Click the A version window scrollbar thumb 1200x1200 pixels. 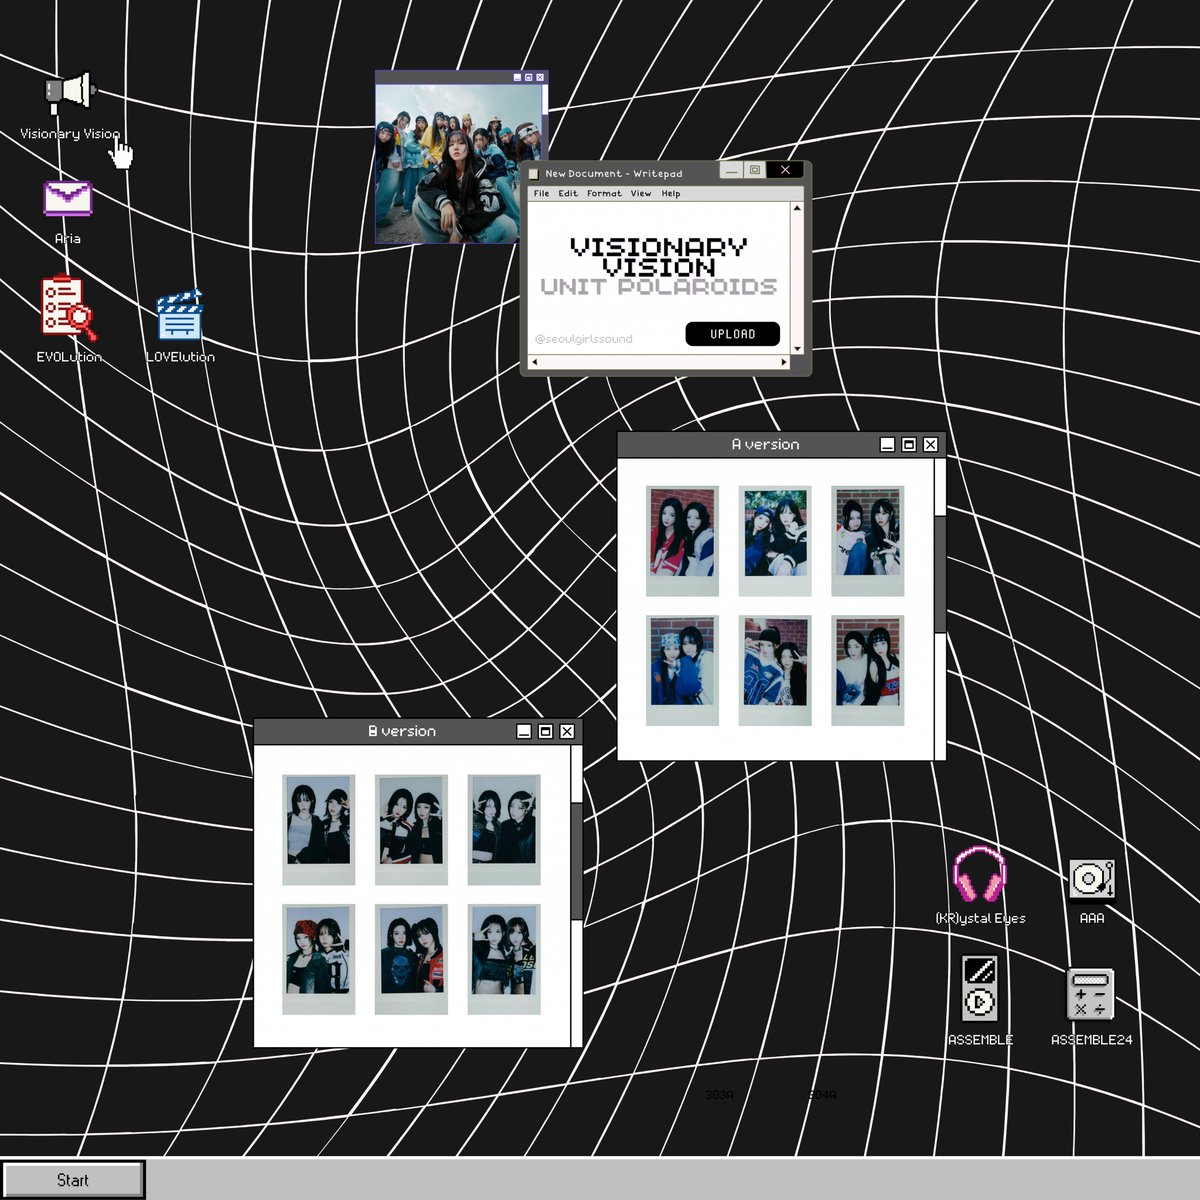click(x=940, y=574)
